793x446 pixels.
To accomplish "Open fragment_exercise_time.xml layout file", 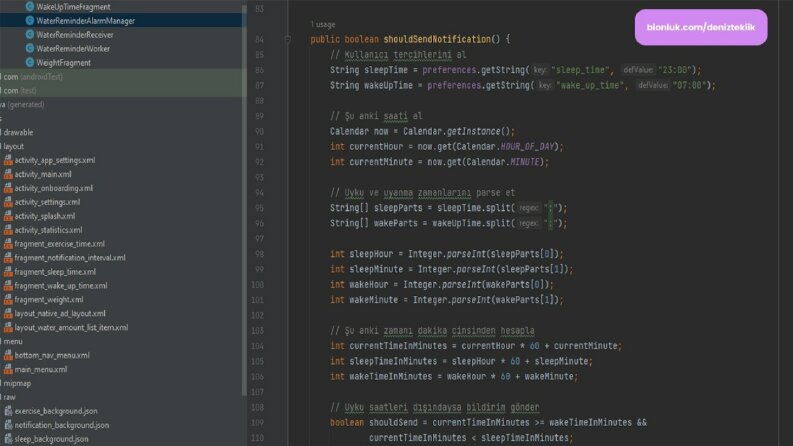I will (60, 244).
